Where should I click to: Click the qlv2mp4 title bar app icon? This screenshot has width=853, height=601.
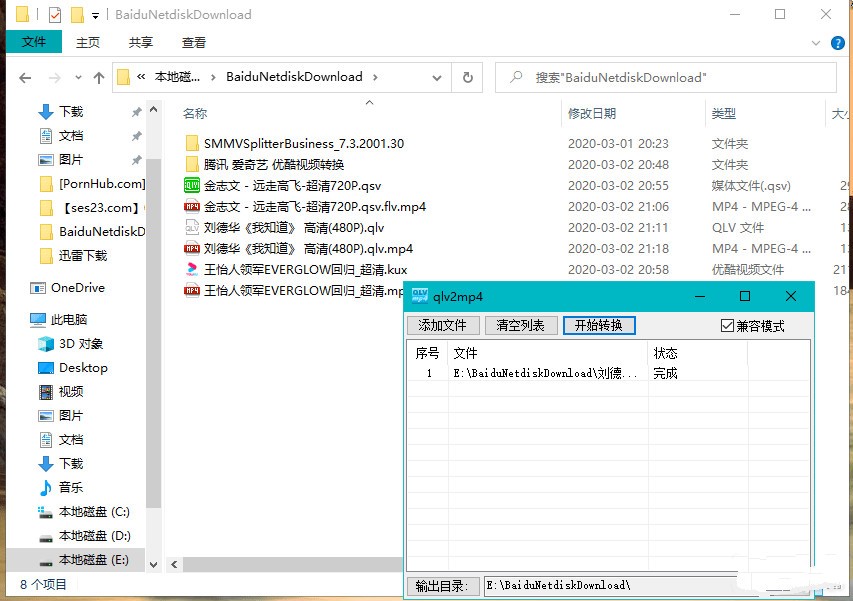click(419, 296)
